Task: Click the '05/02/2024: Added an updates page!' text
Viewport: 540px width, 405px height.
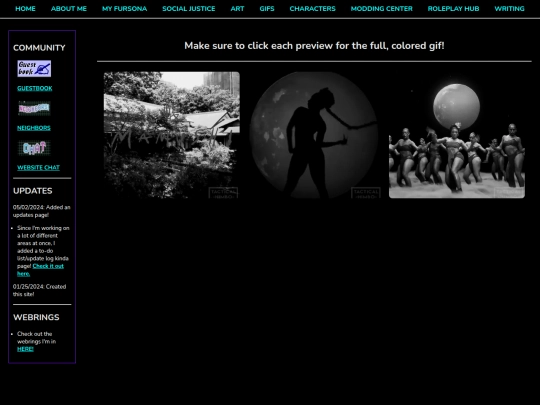Action: [x=42, y=211]
